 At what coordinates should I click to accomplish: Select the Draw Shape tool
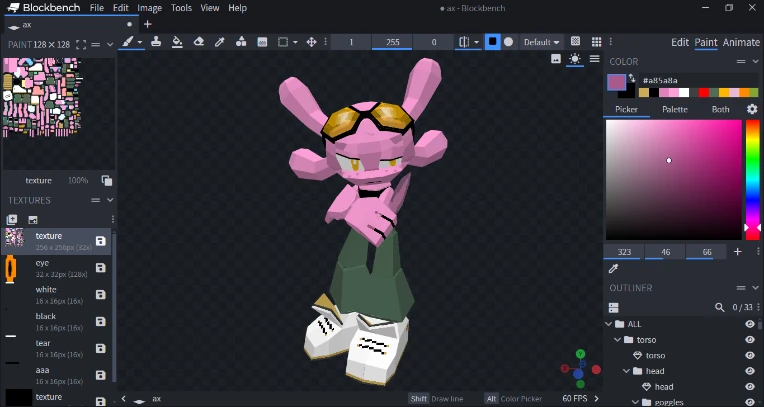[x=241, y=42]
